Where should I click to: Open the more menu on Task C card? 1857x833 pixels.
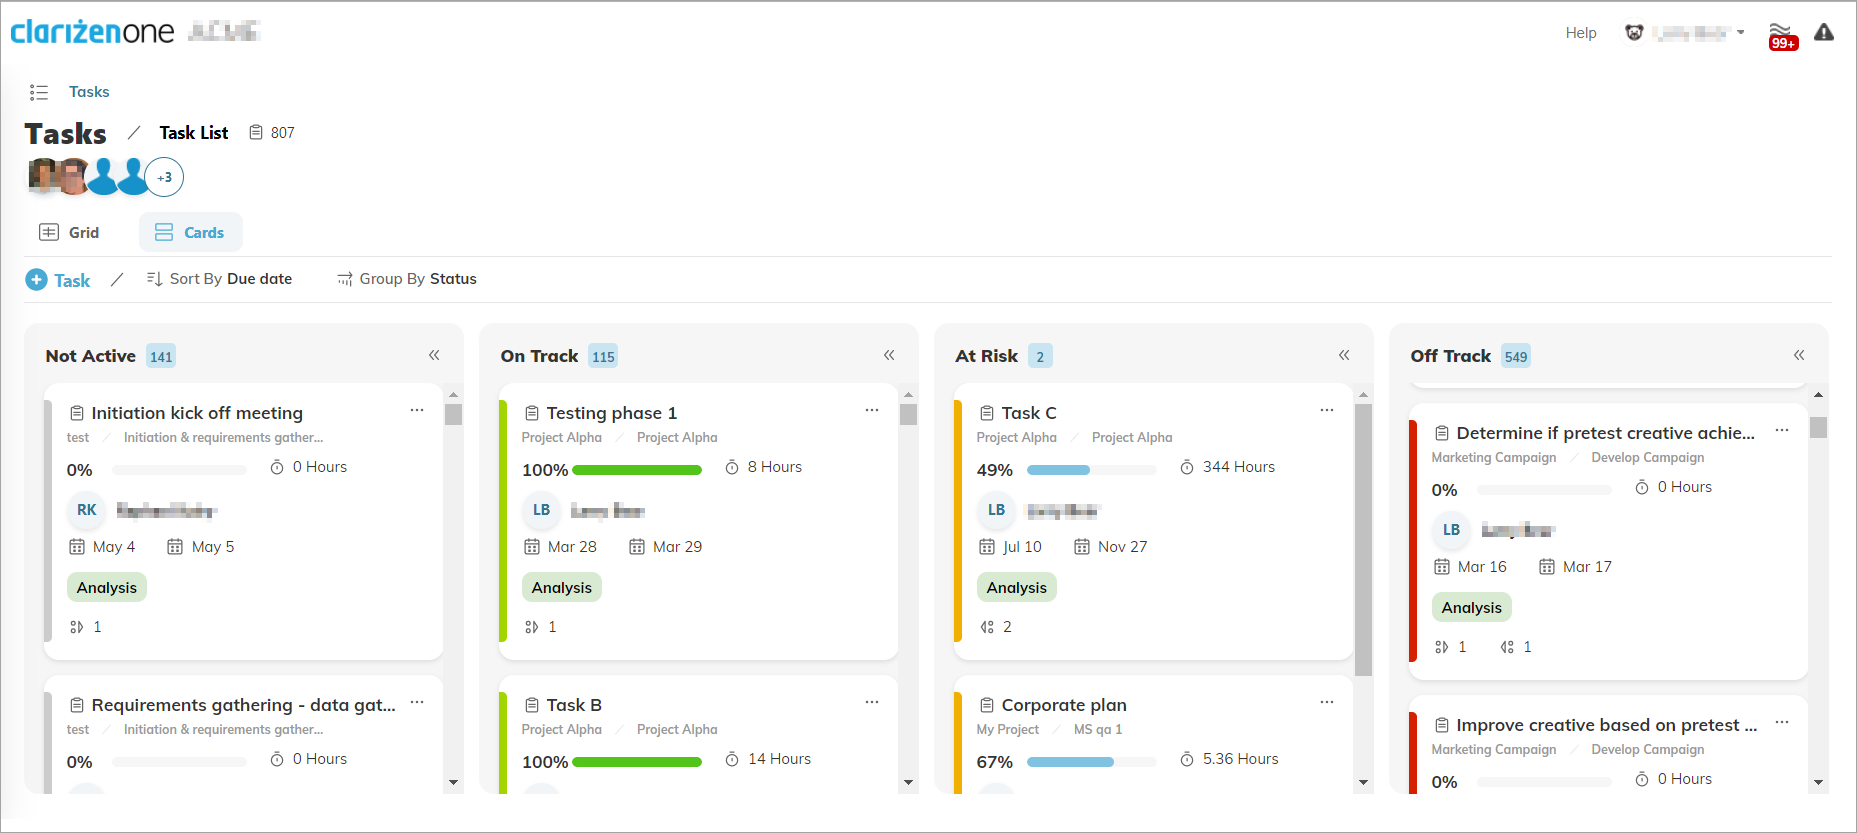click(x=1327, y=410)
